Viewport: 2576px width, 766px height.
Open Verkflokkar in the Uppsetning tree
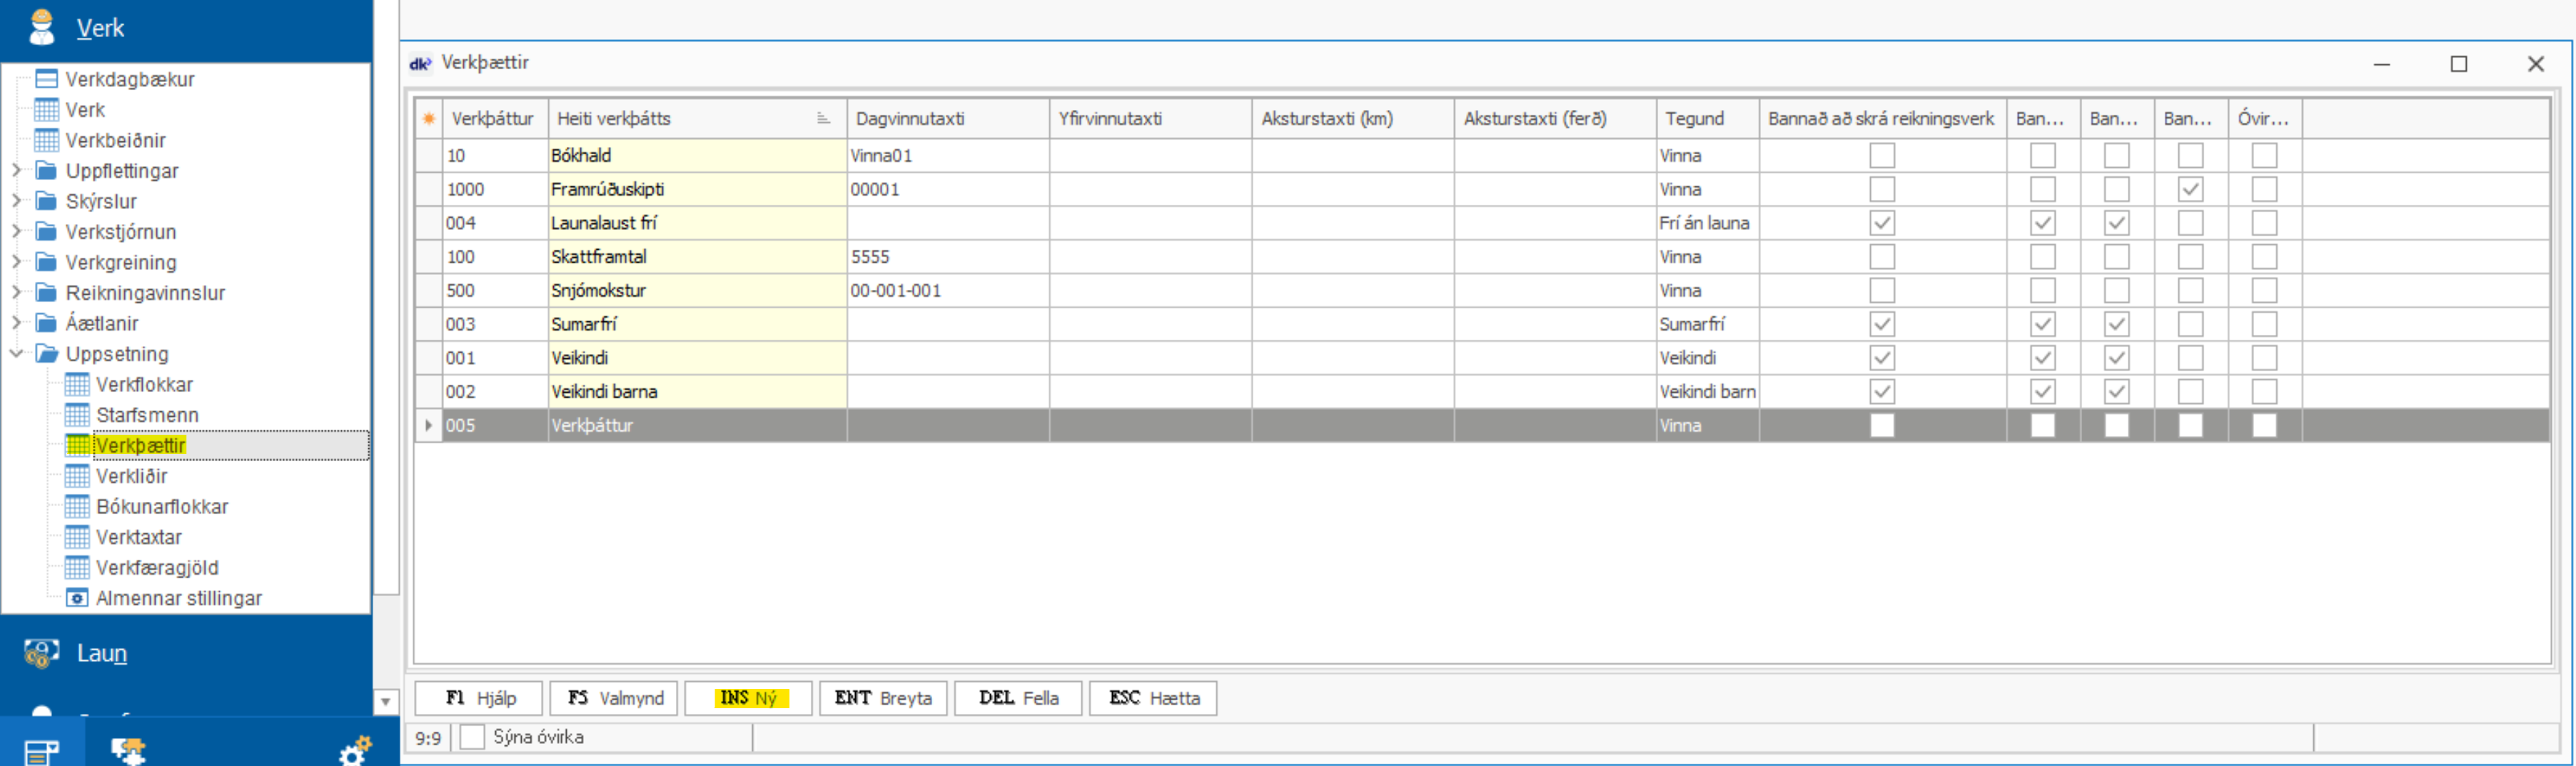pos(144,385)
